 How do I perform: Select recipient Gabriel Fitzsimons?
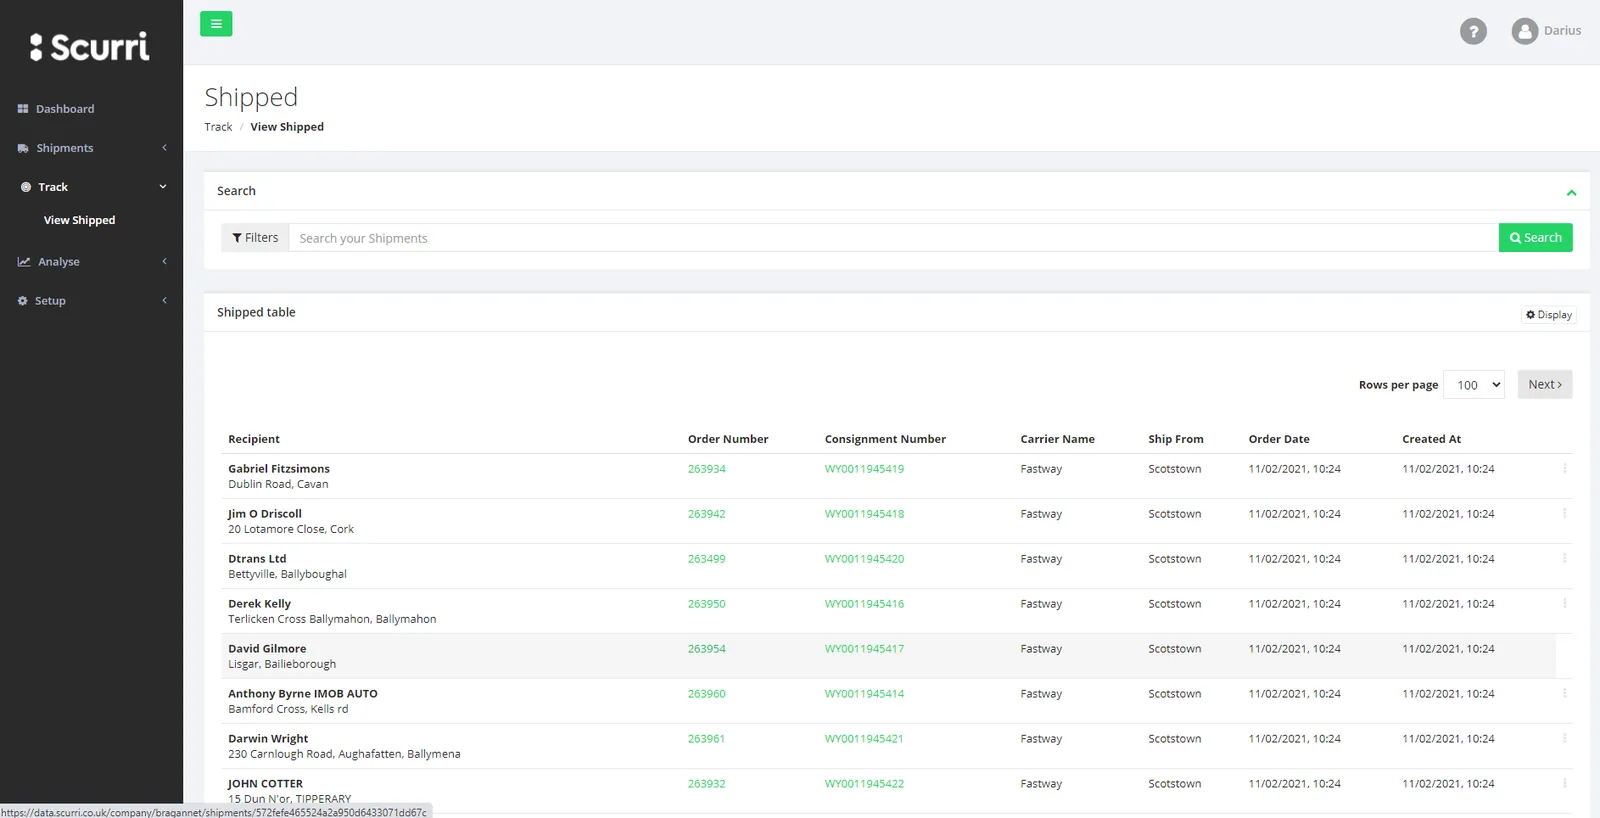[279, 469]
